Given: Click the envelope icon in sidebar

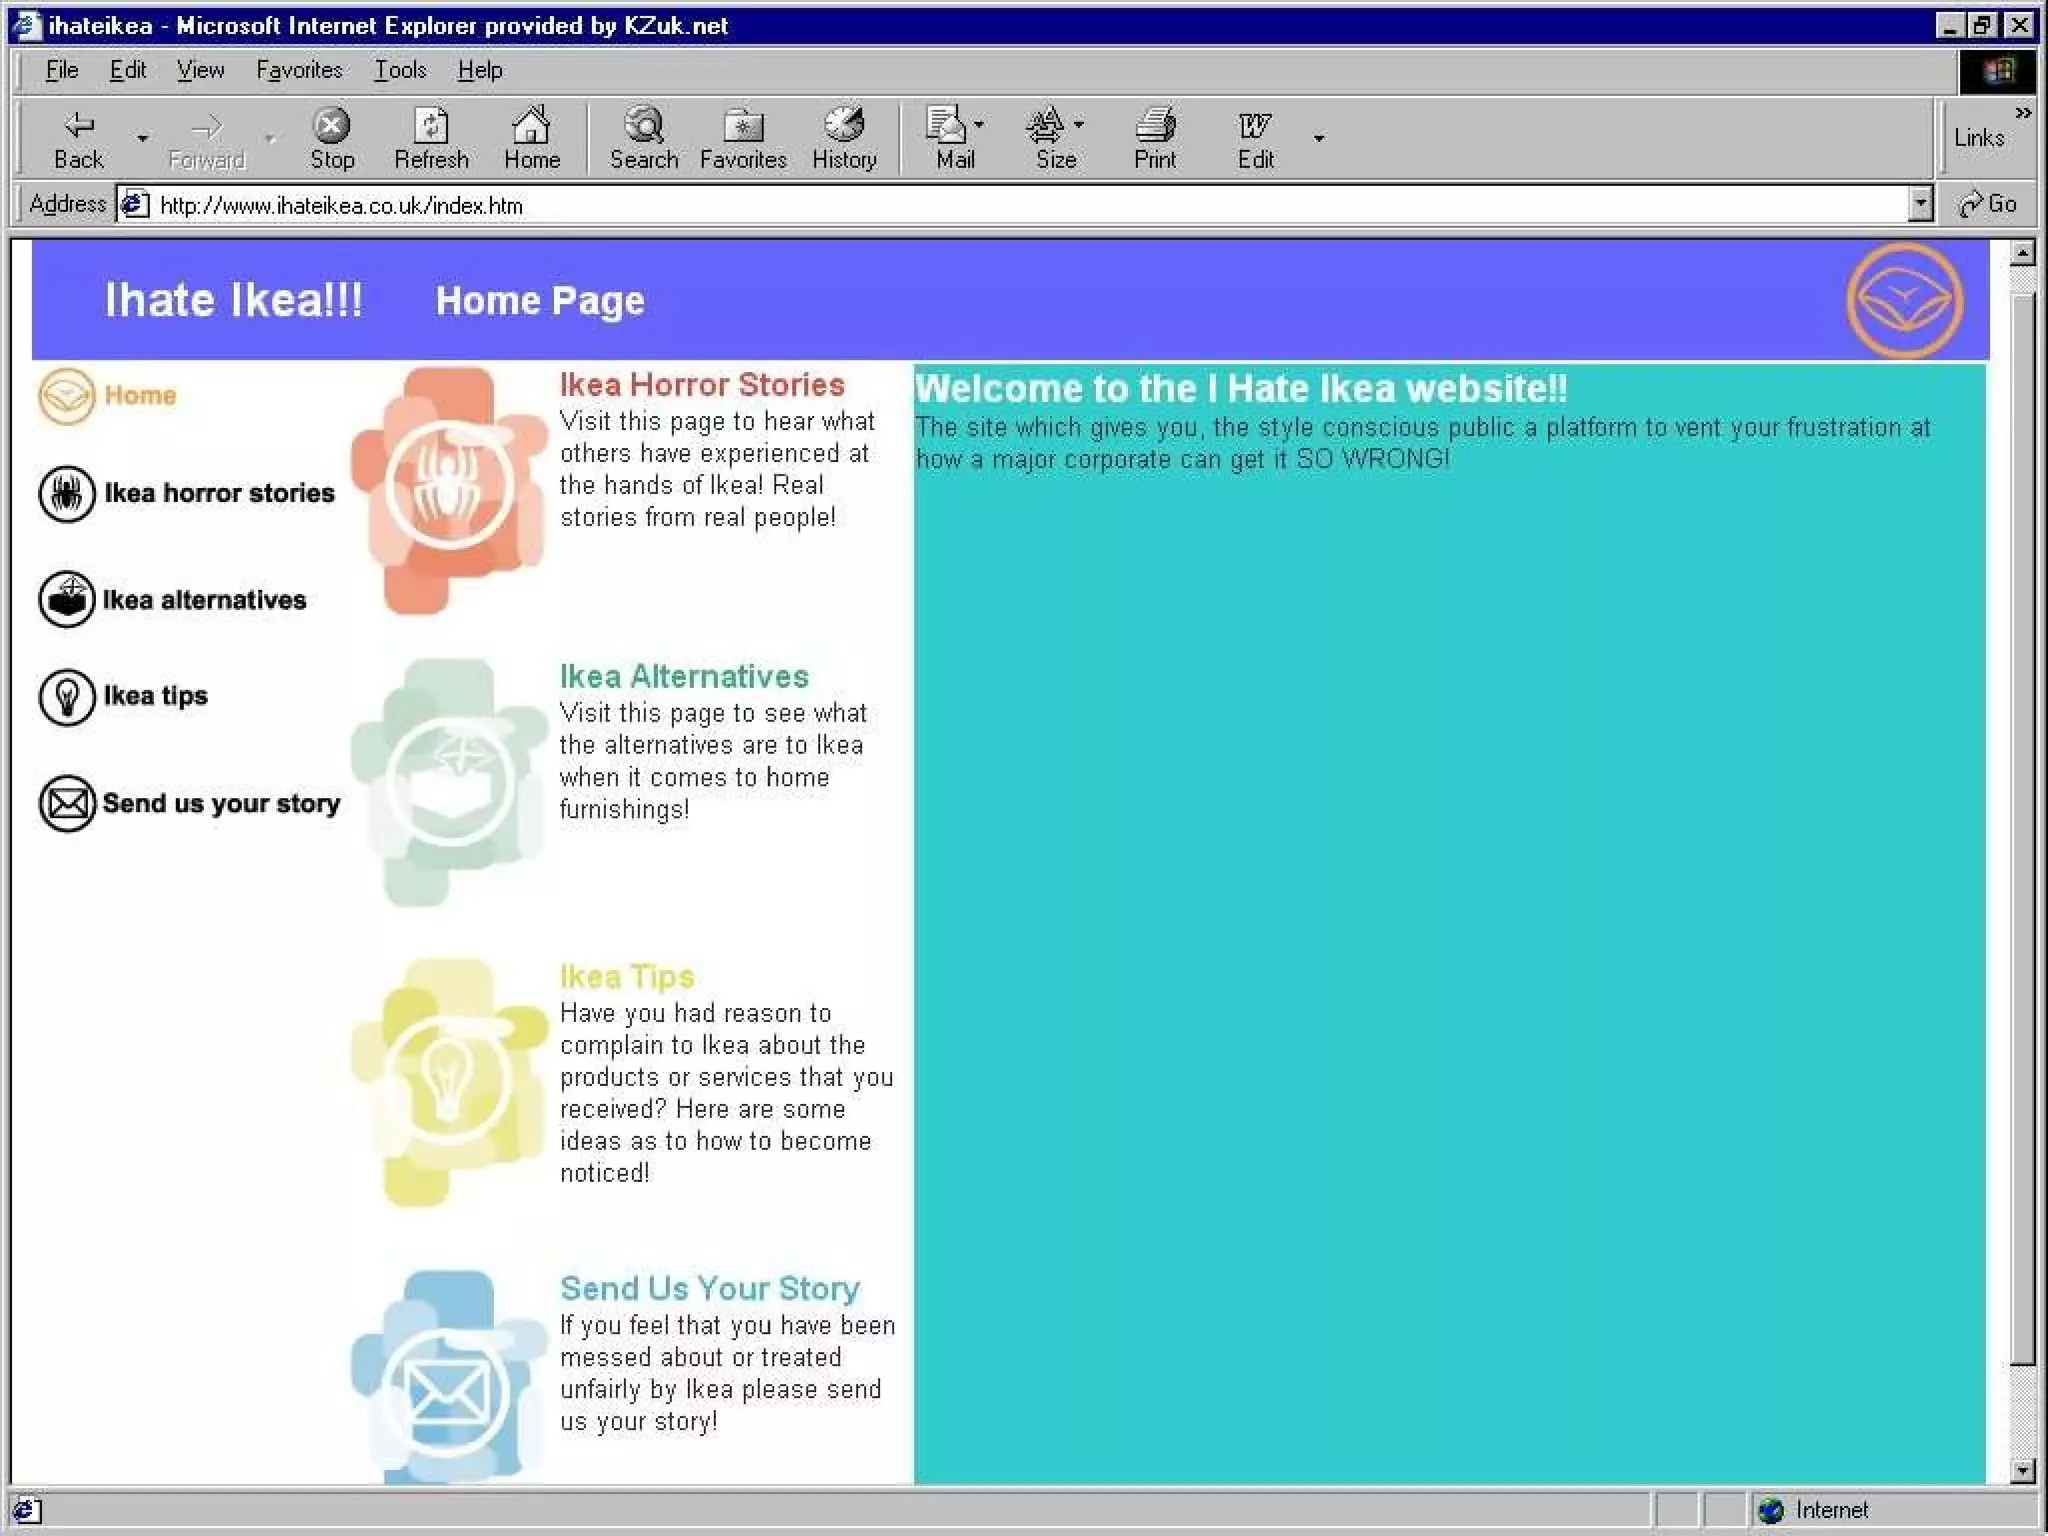Looking at the screenshot, I should click(x=67, y=803).
